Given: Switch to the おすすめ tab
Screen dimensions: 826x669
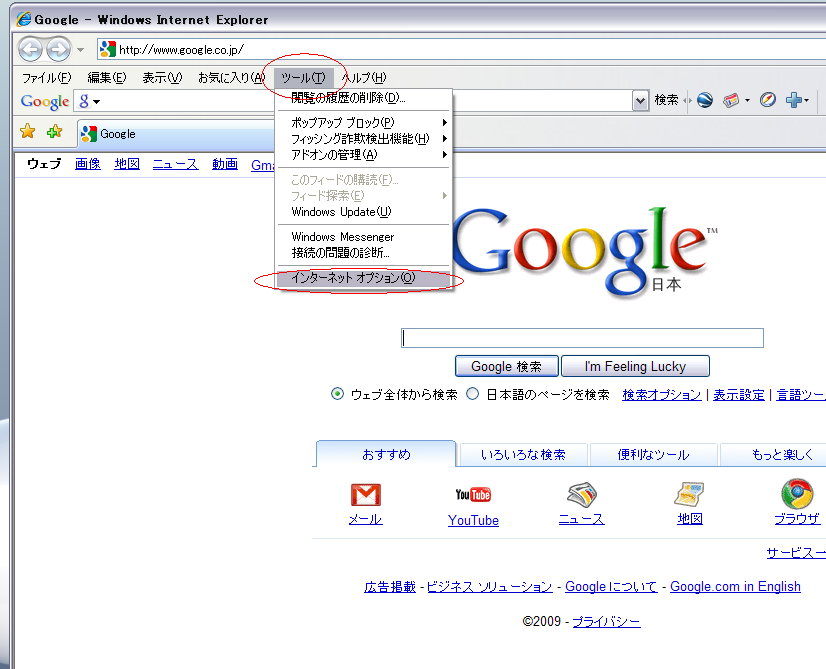Looking at the screenshot, I should (386, 455).
